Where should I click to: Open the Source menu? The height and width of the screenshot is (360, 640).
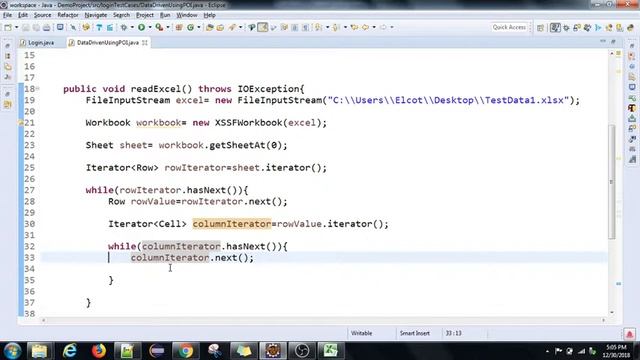click(42, 15)
